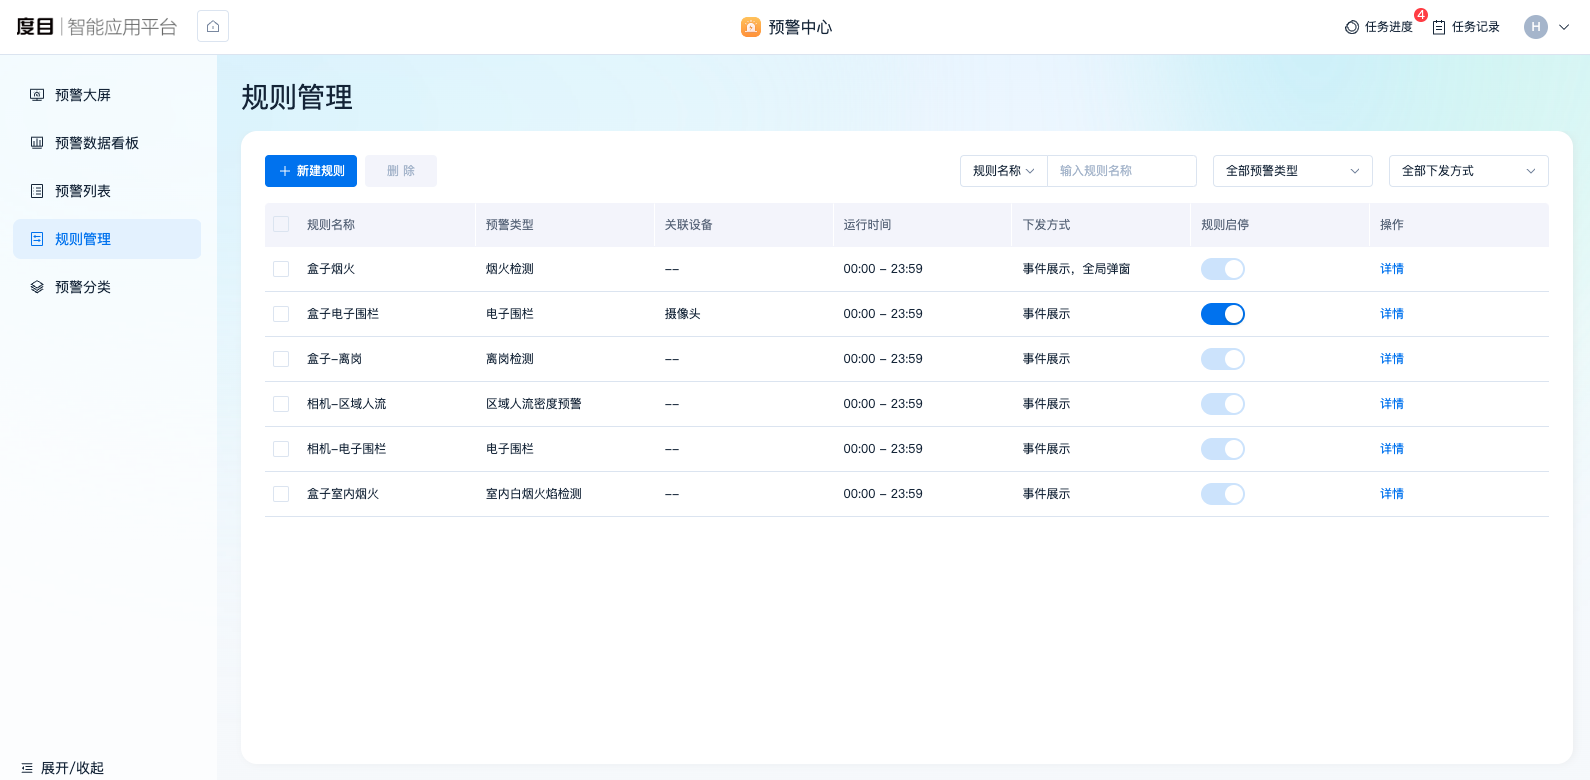
Task: Click the red badge showing 4
Action: click(1421, 15)
